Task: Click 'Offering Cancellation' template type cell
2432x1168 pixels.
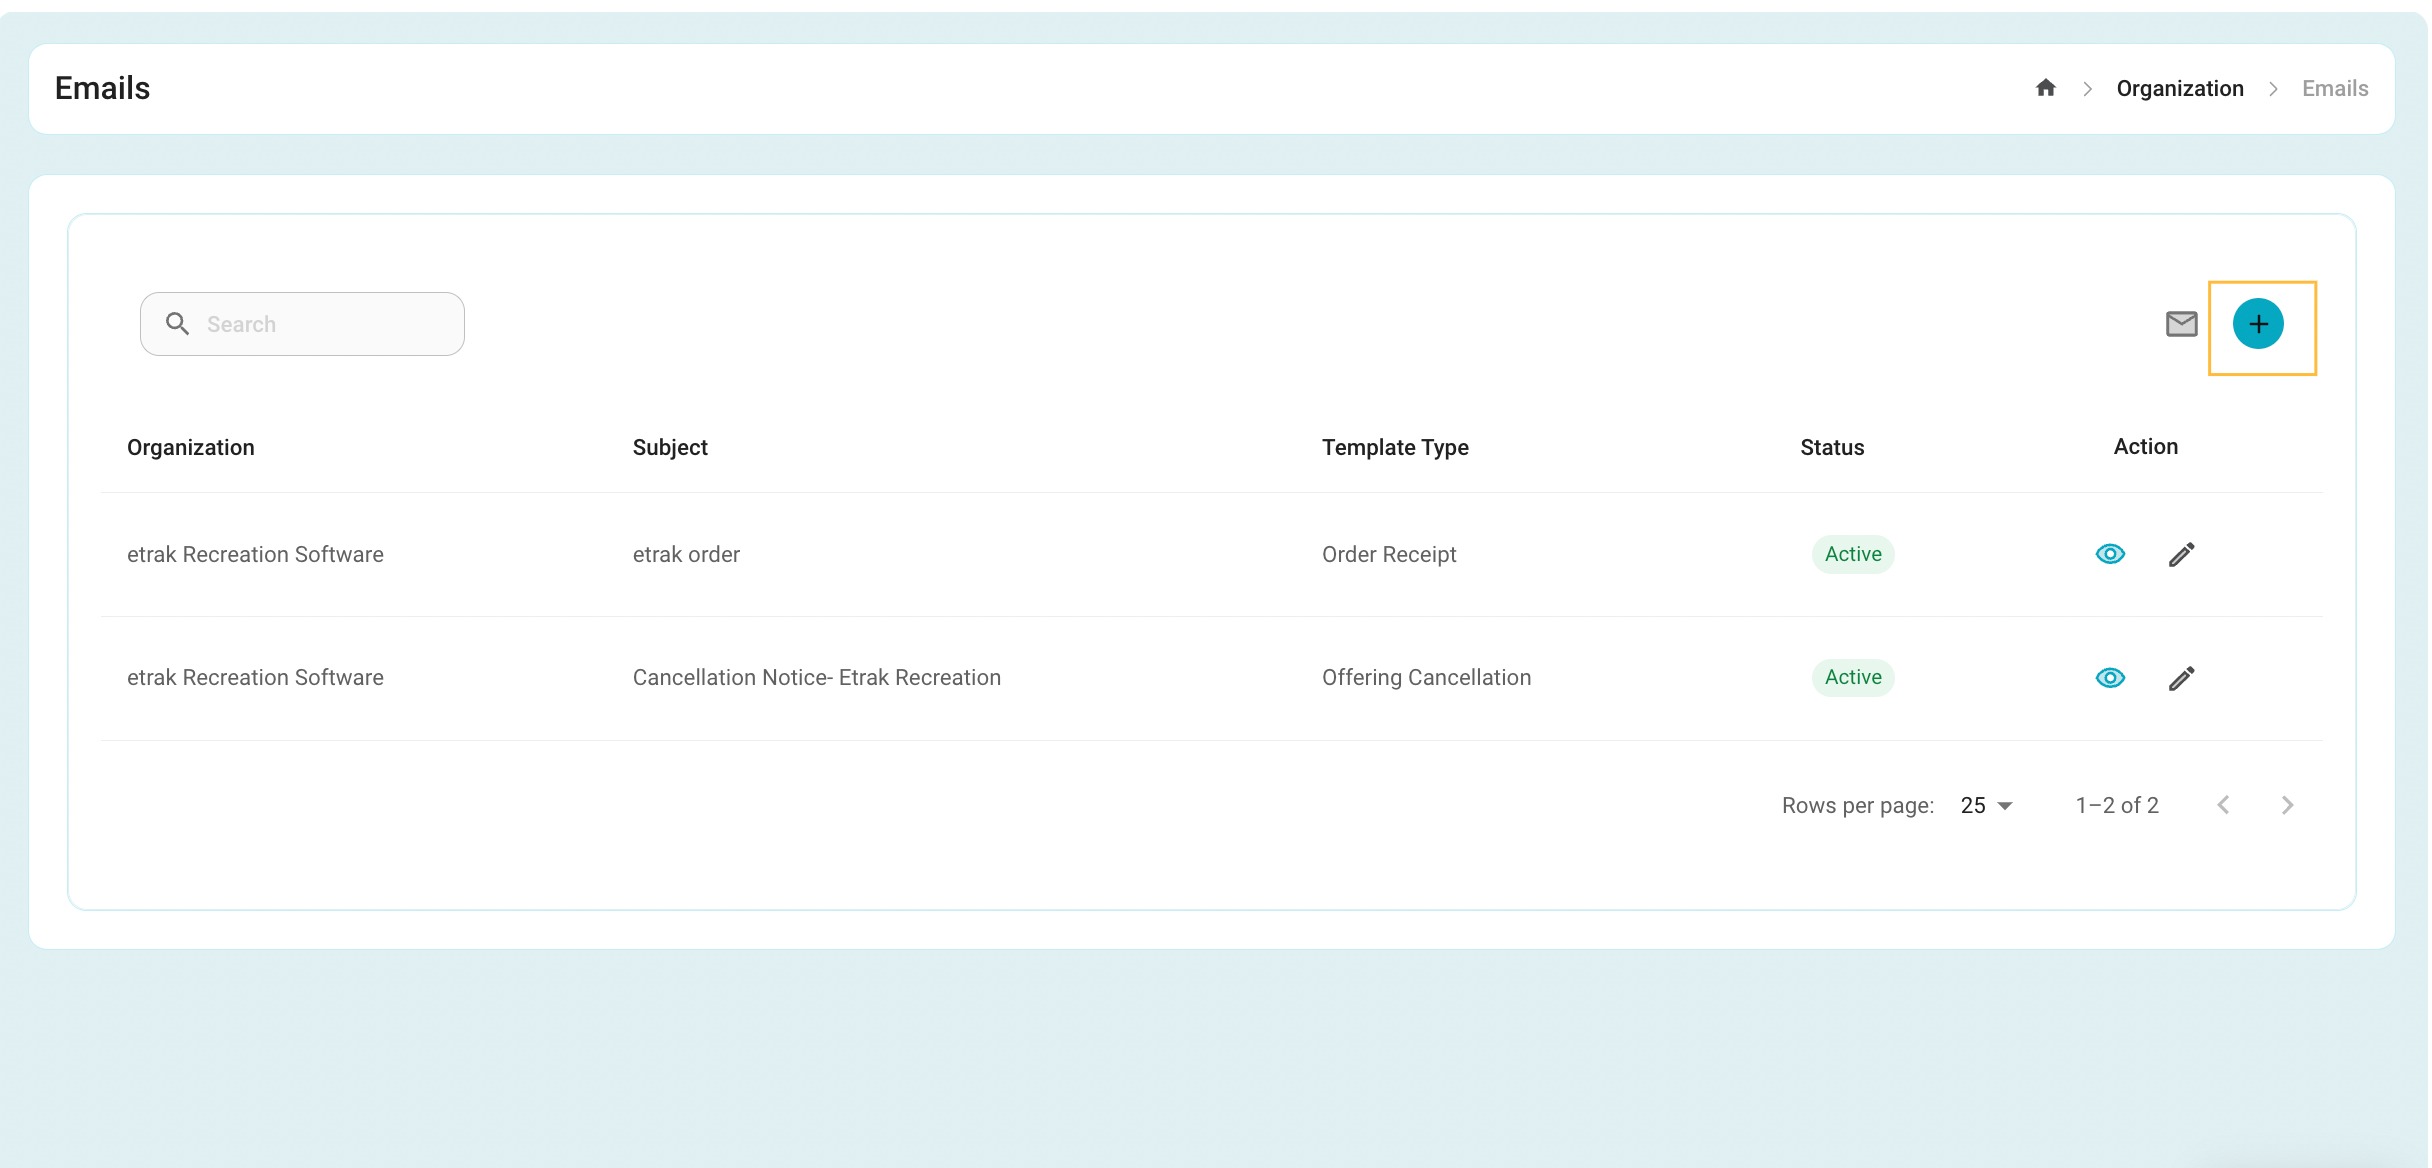Action: tap(1426, 678)
